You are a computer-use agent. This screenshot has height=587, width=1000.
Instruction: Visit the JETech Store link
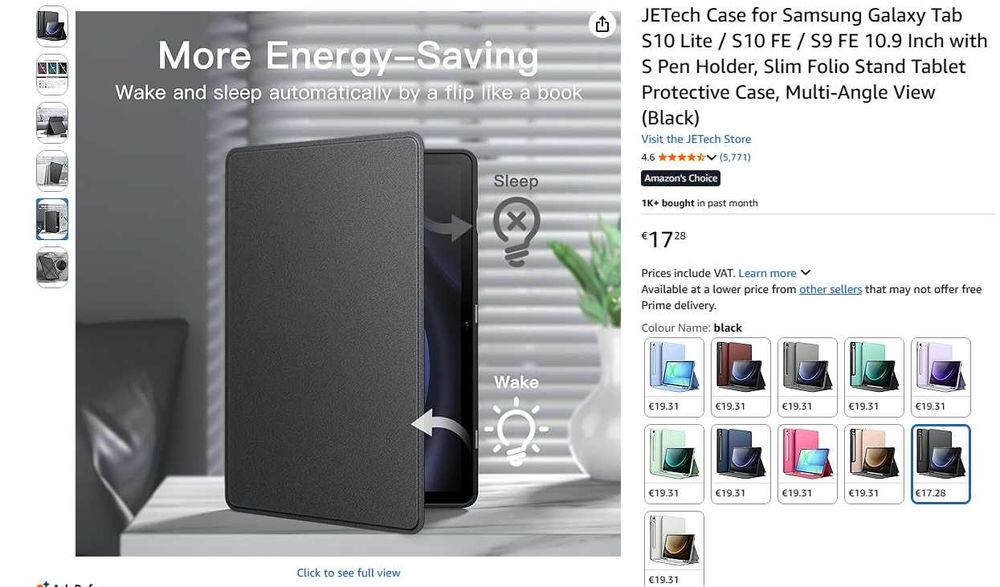coord(696,139)
